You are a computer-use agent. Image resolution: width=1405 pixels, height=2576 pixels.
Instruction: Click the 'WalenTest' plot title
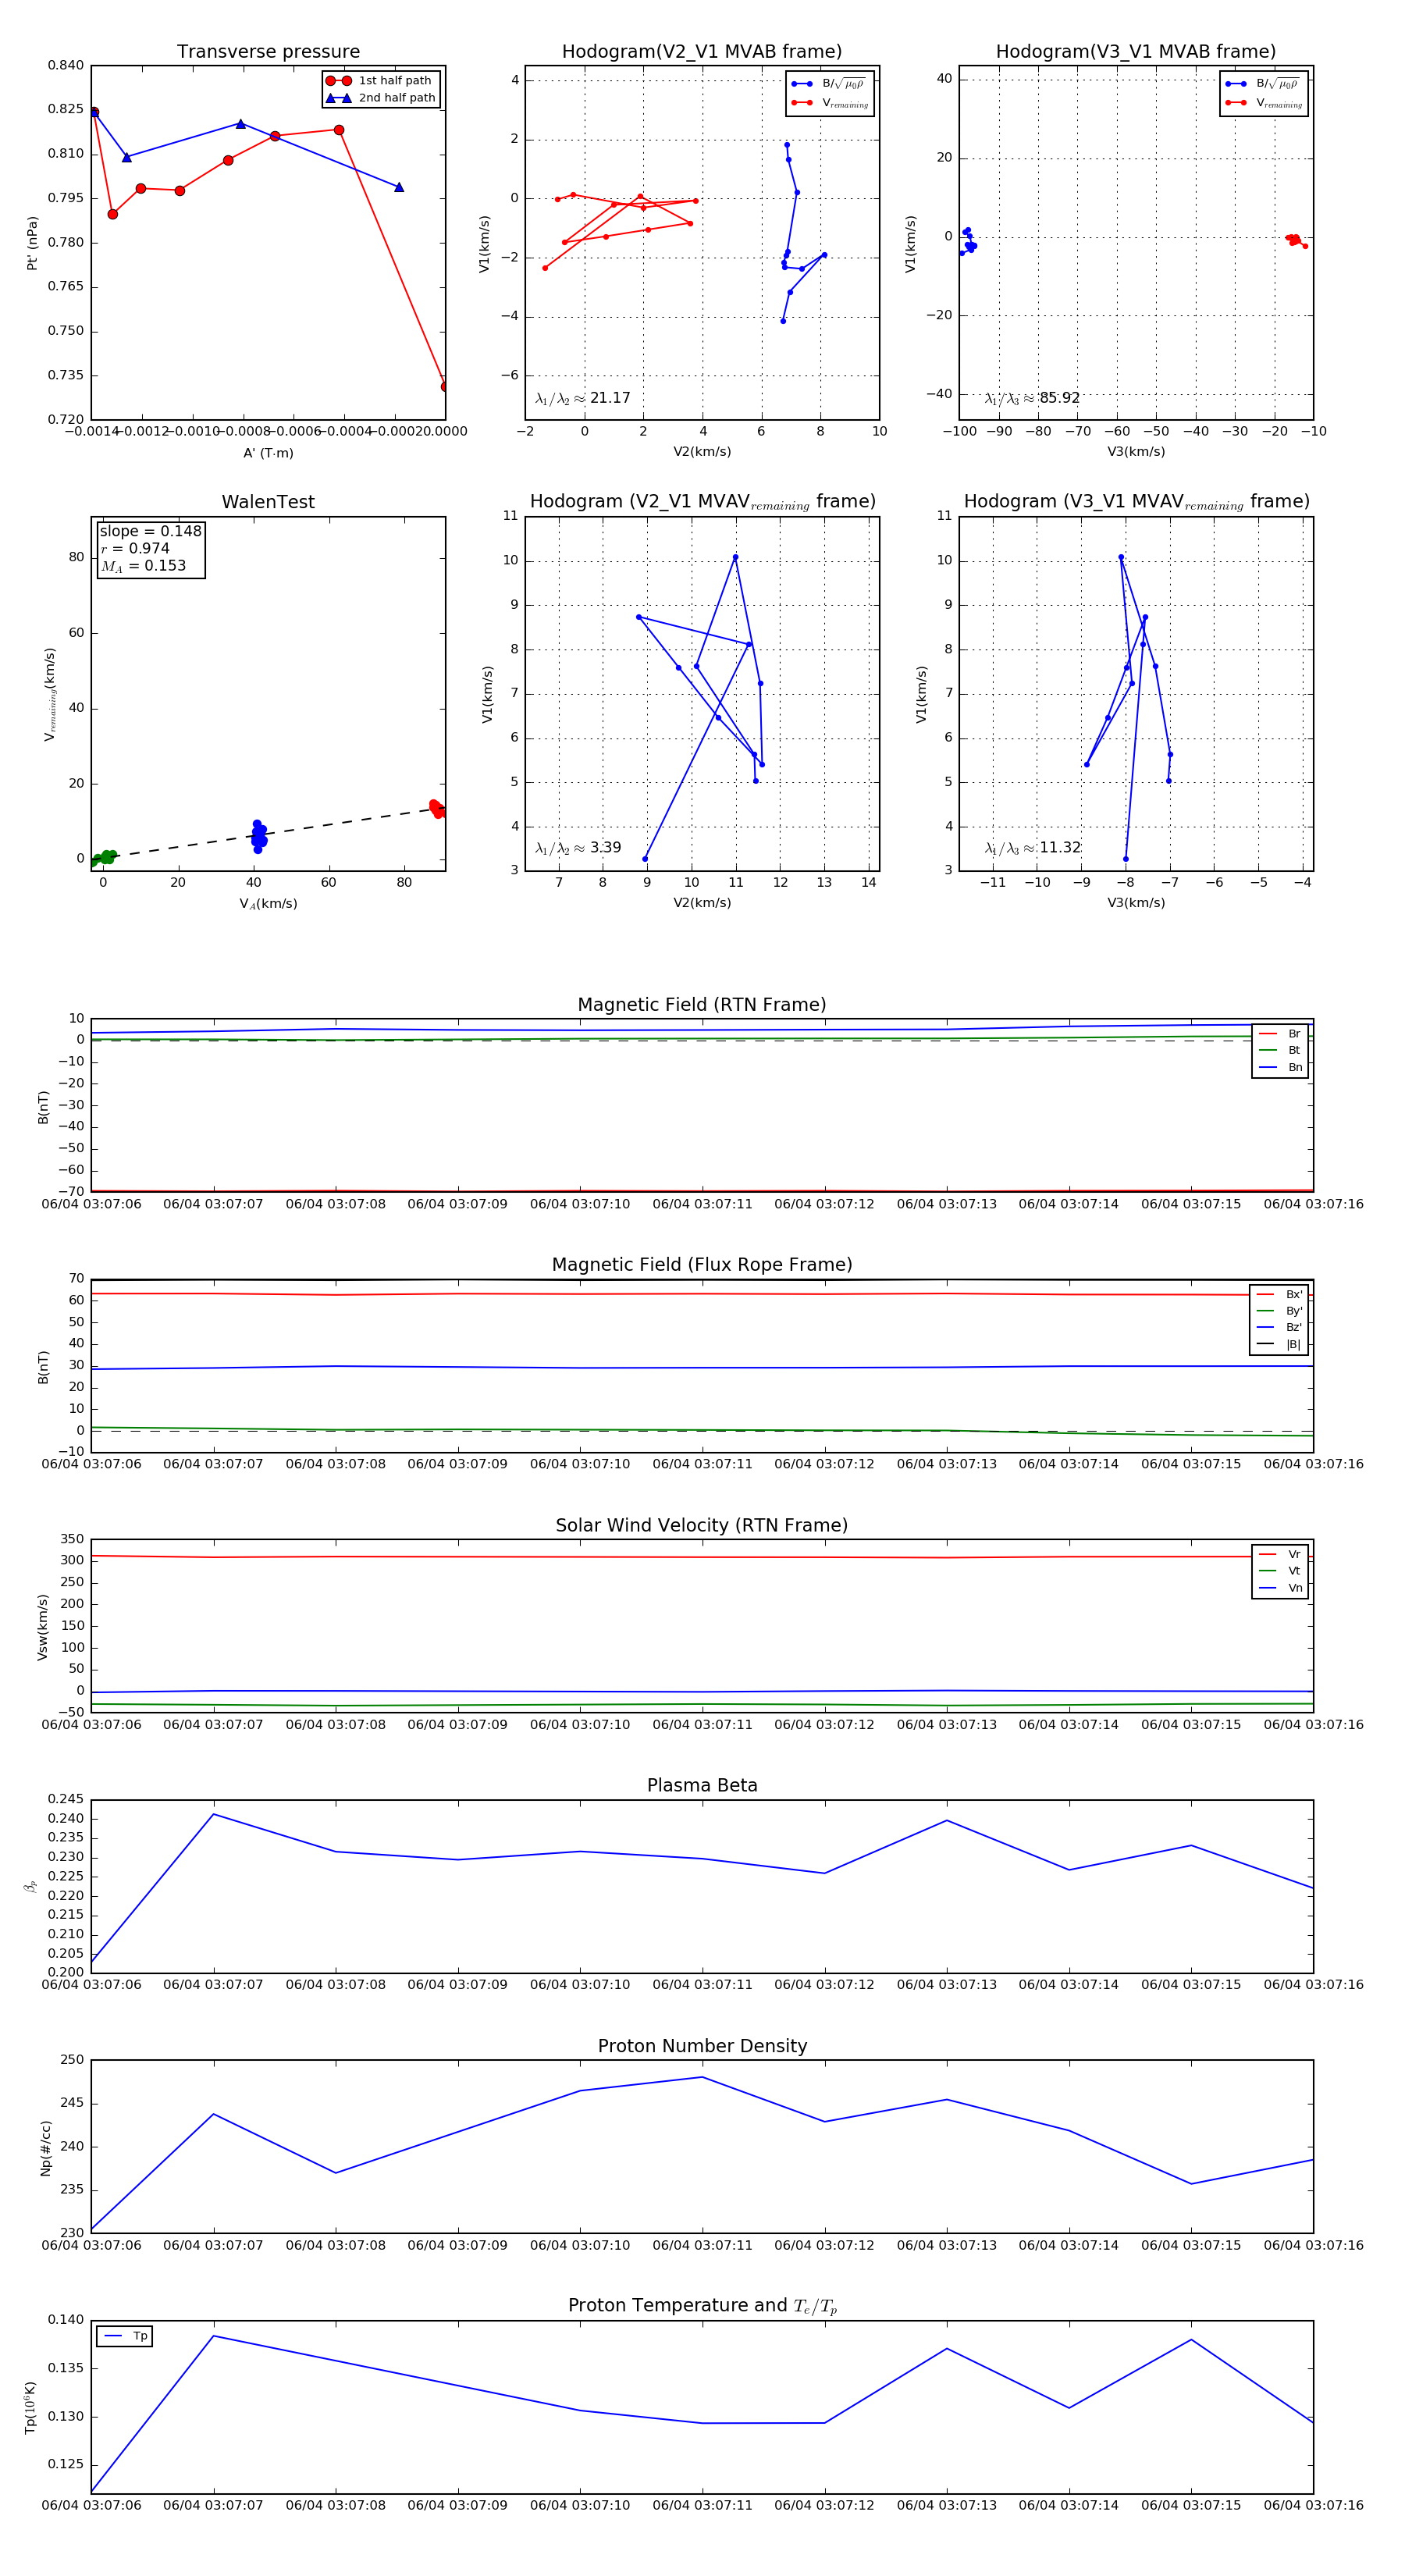tap(268, 502)
